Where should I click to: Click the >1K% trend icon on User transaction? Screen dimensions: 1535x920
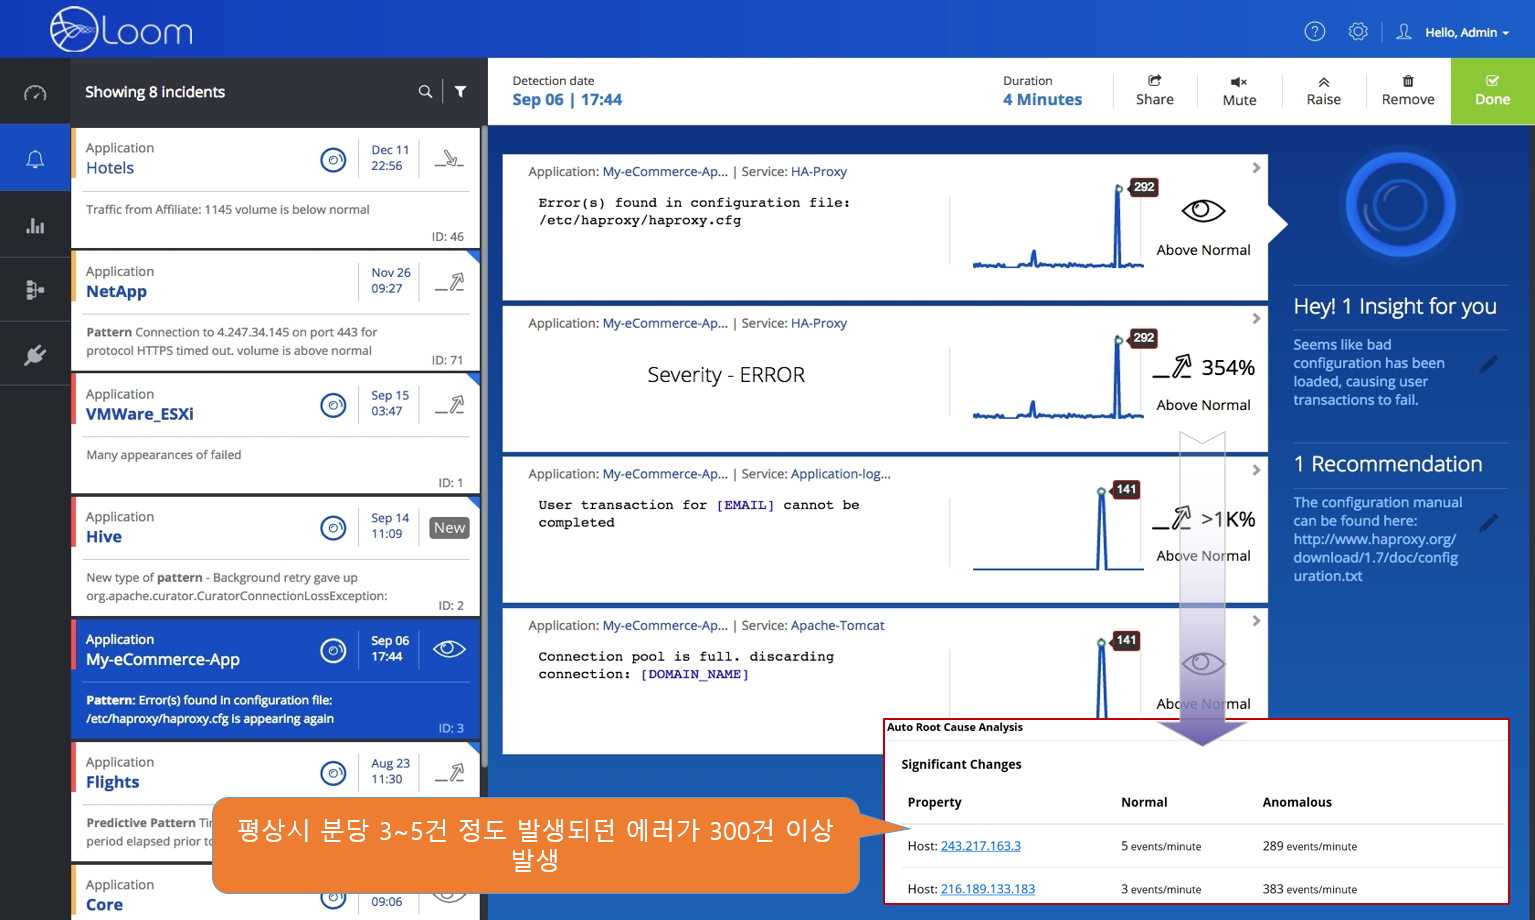point(1172,518)
